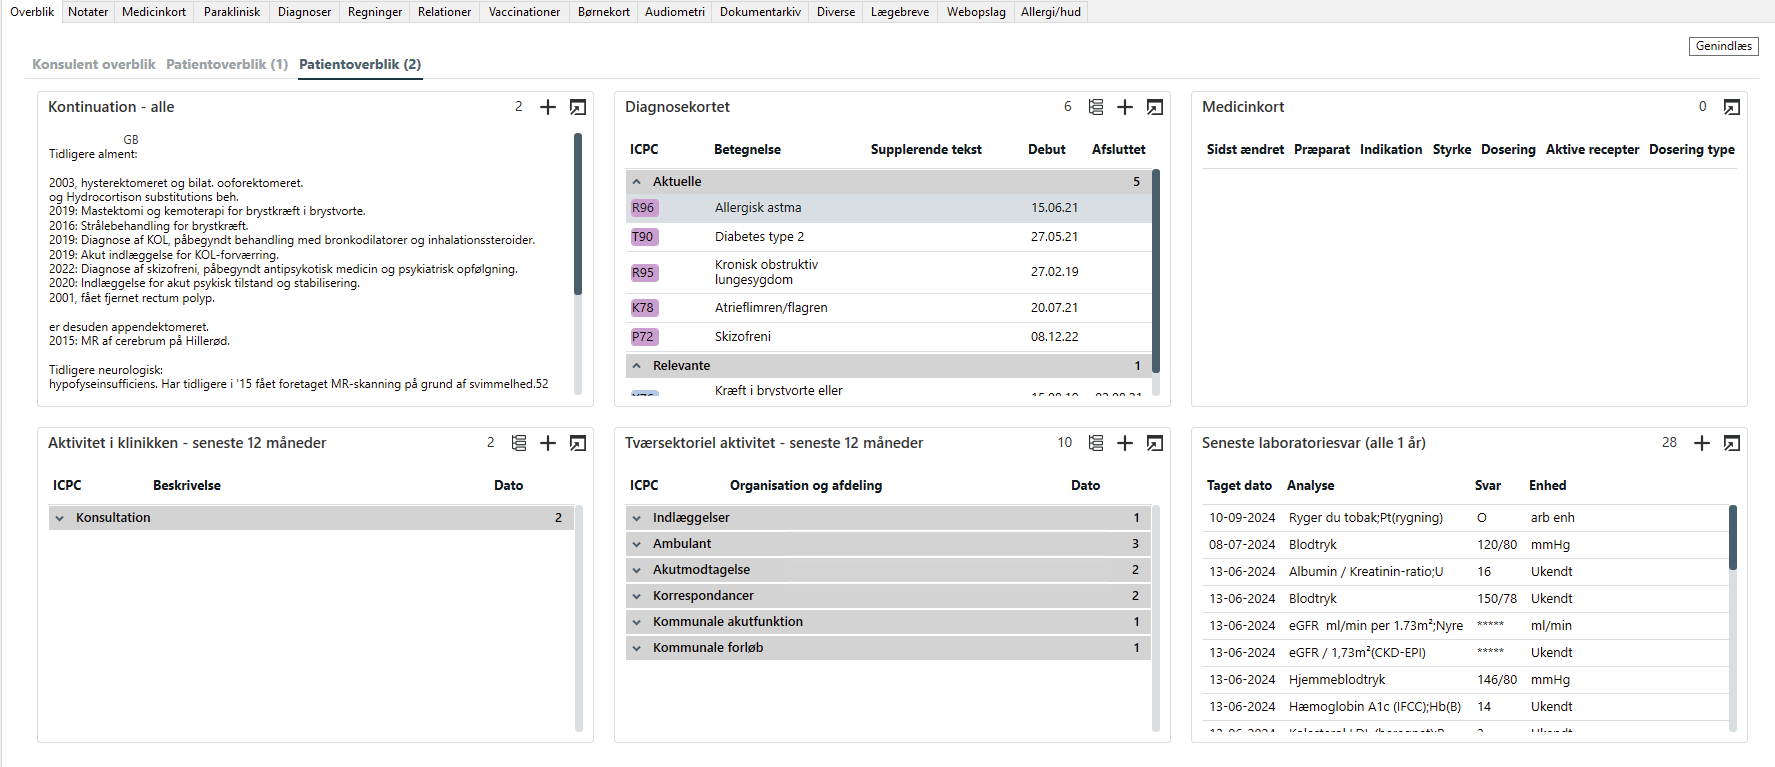This screenshot has height=767, width=1775.
Task: Select R95 ICPC code badge
Action: (x=643, y=272)
